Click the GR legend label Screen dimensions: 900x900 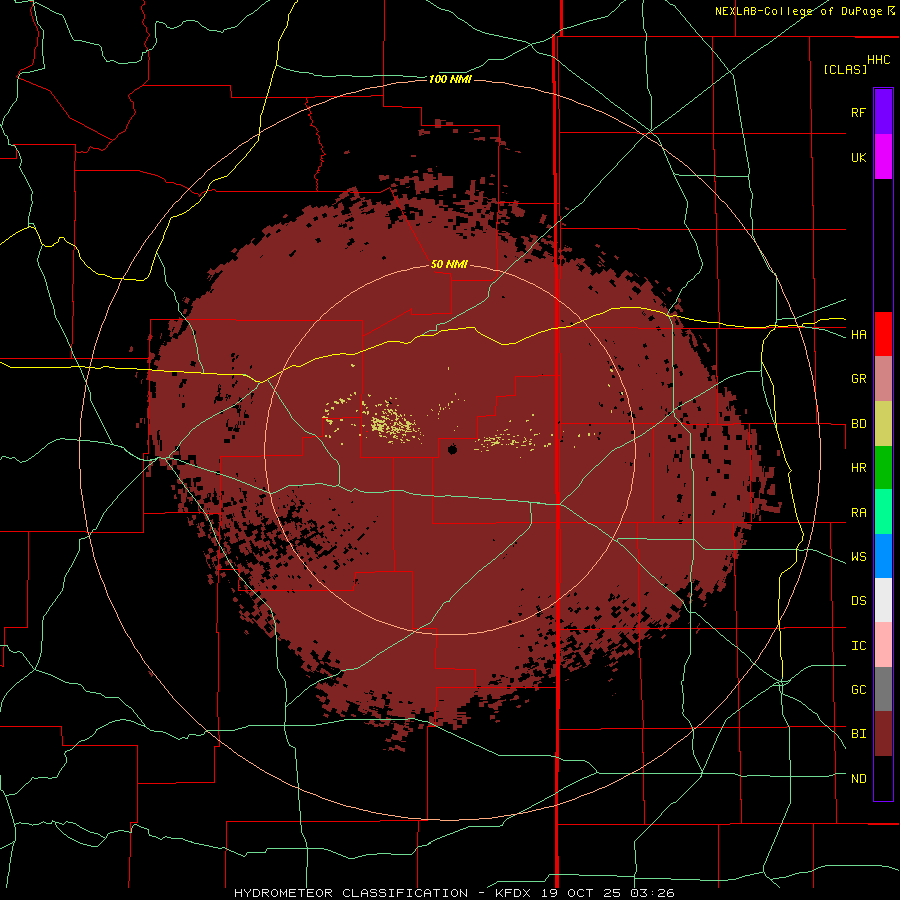[x=858, y=379]
